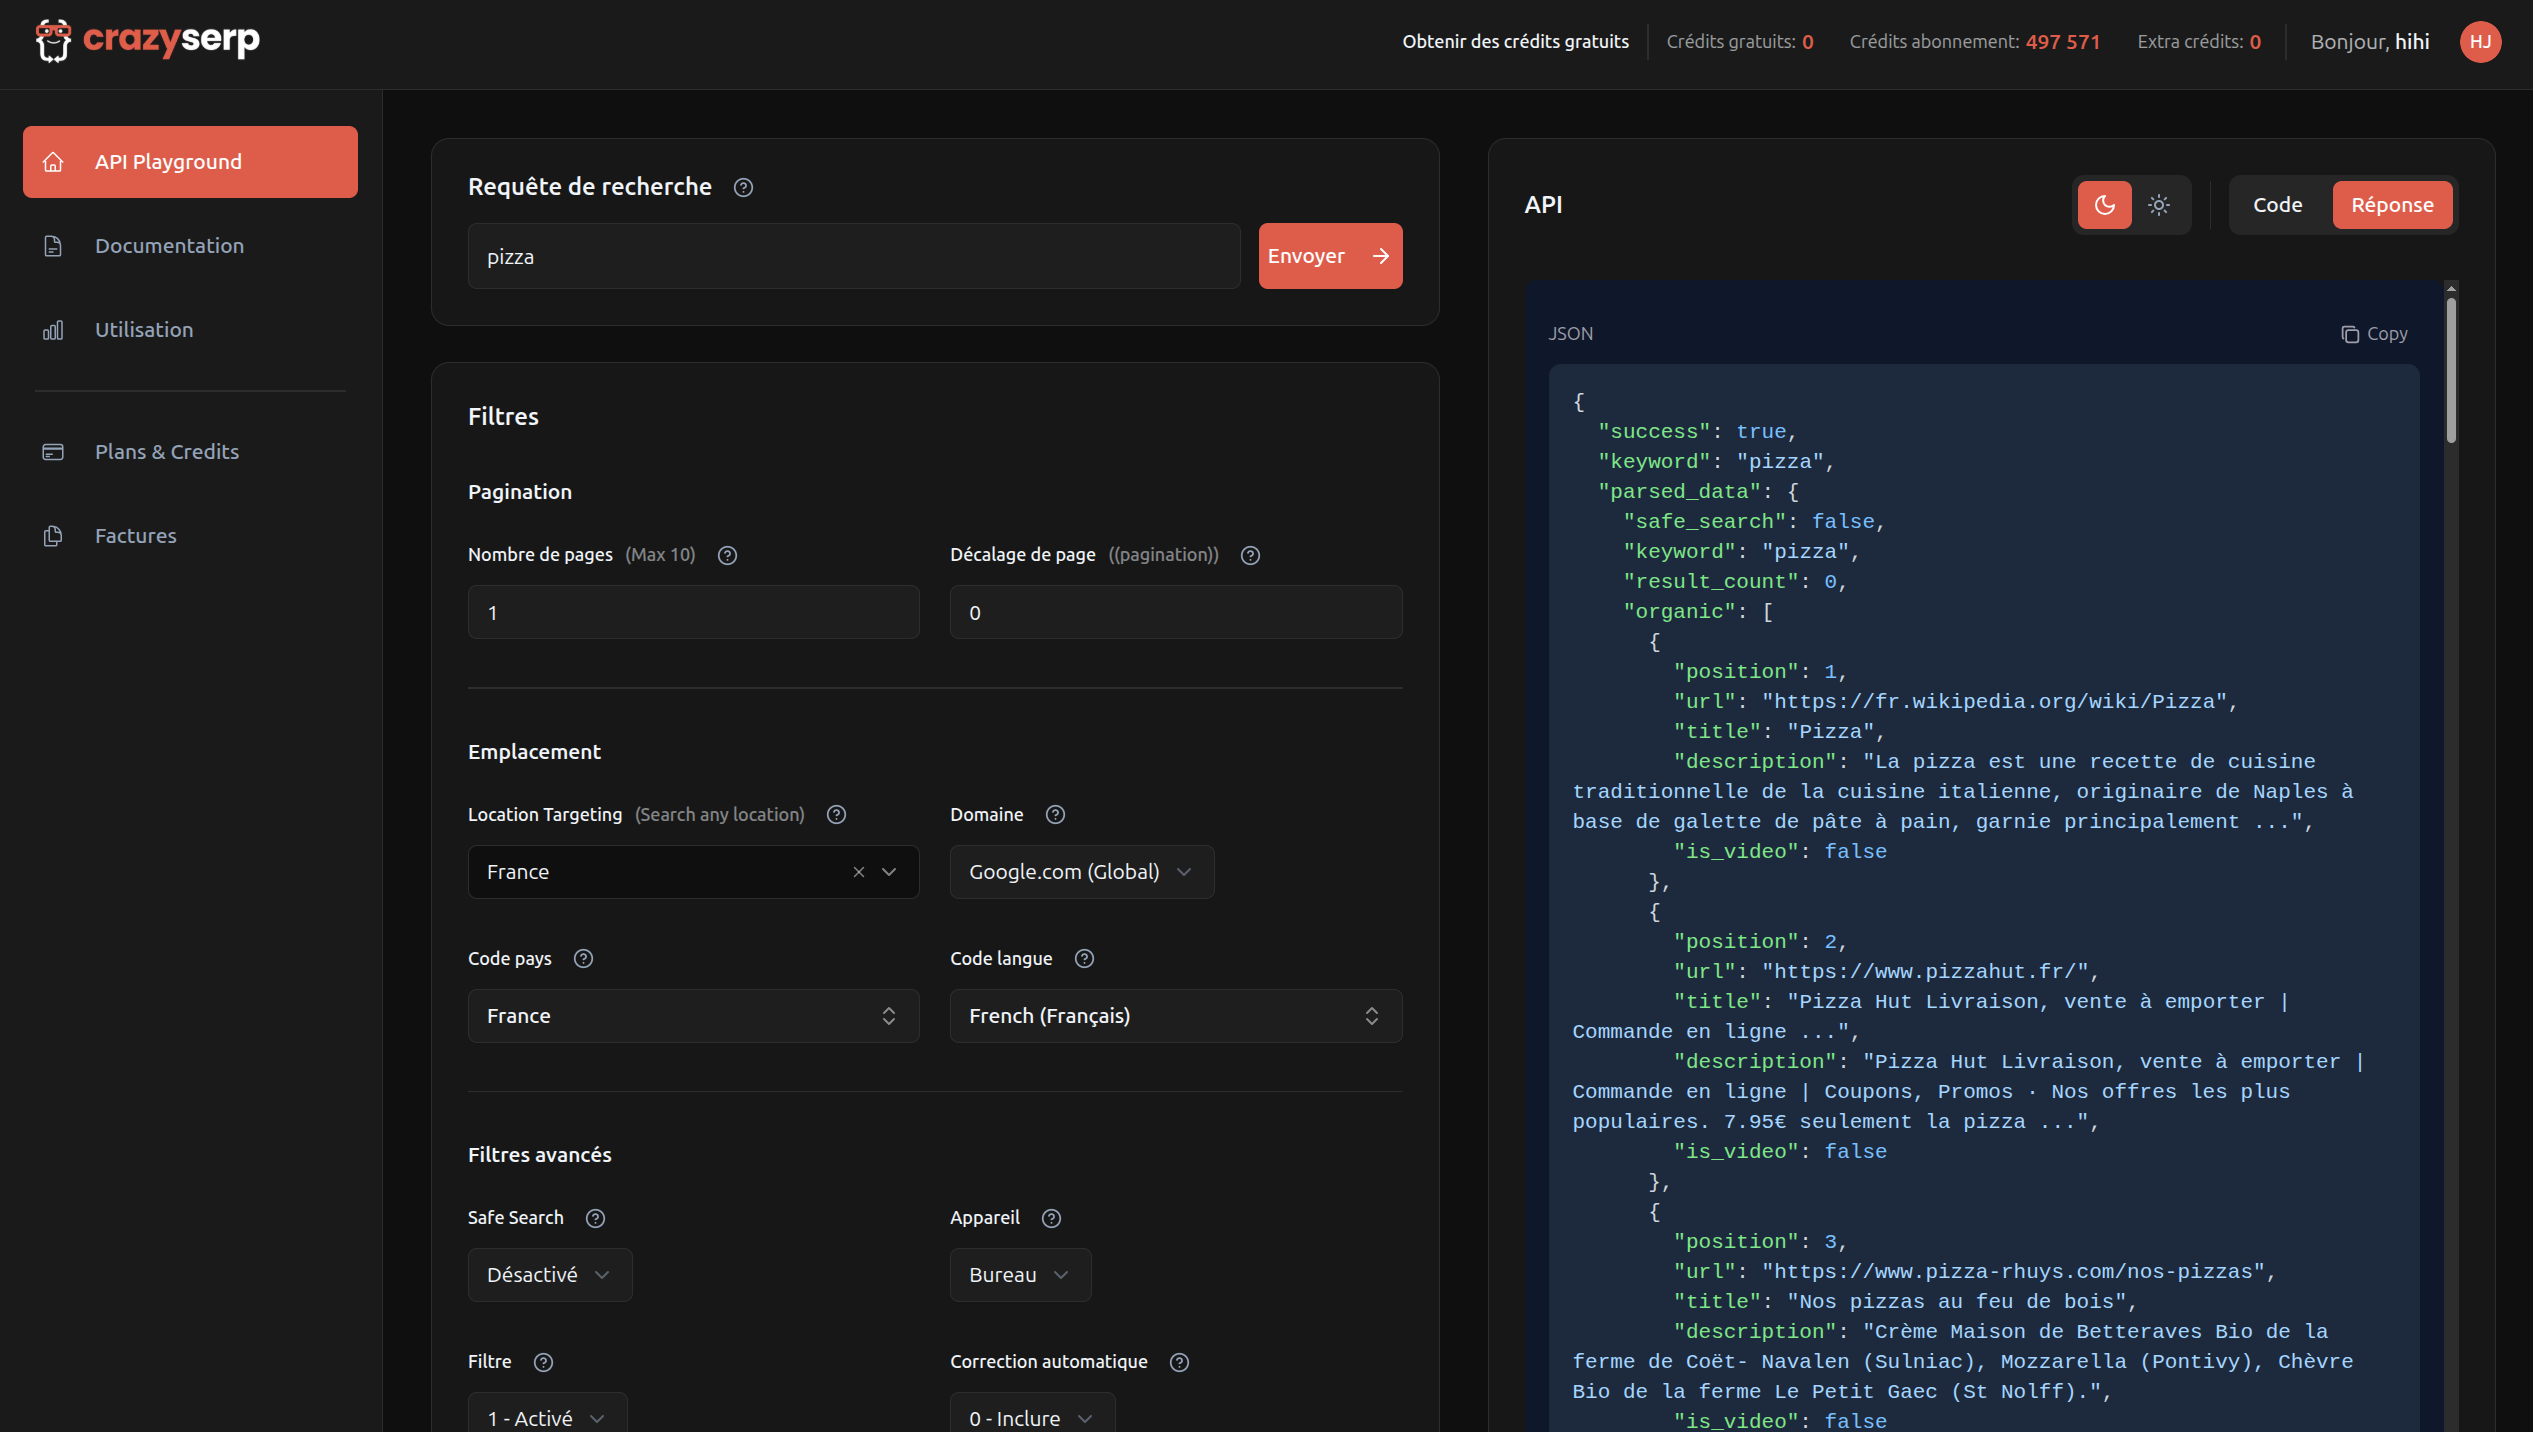This screenshot has height=1432, width=2533.
Task: Open Factures from the sidebar
Action: click(x=135, y=535)
